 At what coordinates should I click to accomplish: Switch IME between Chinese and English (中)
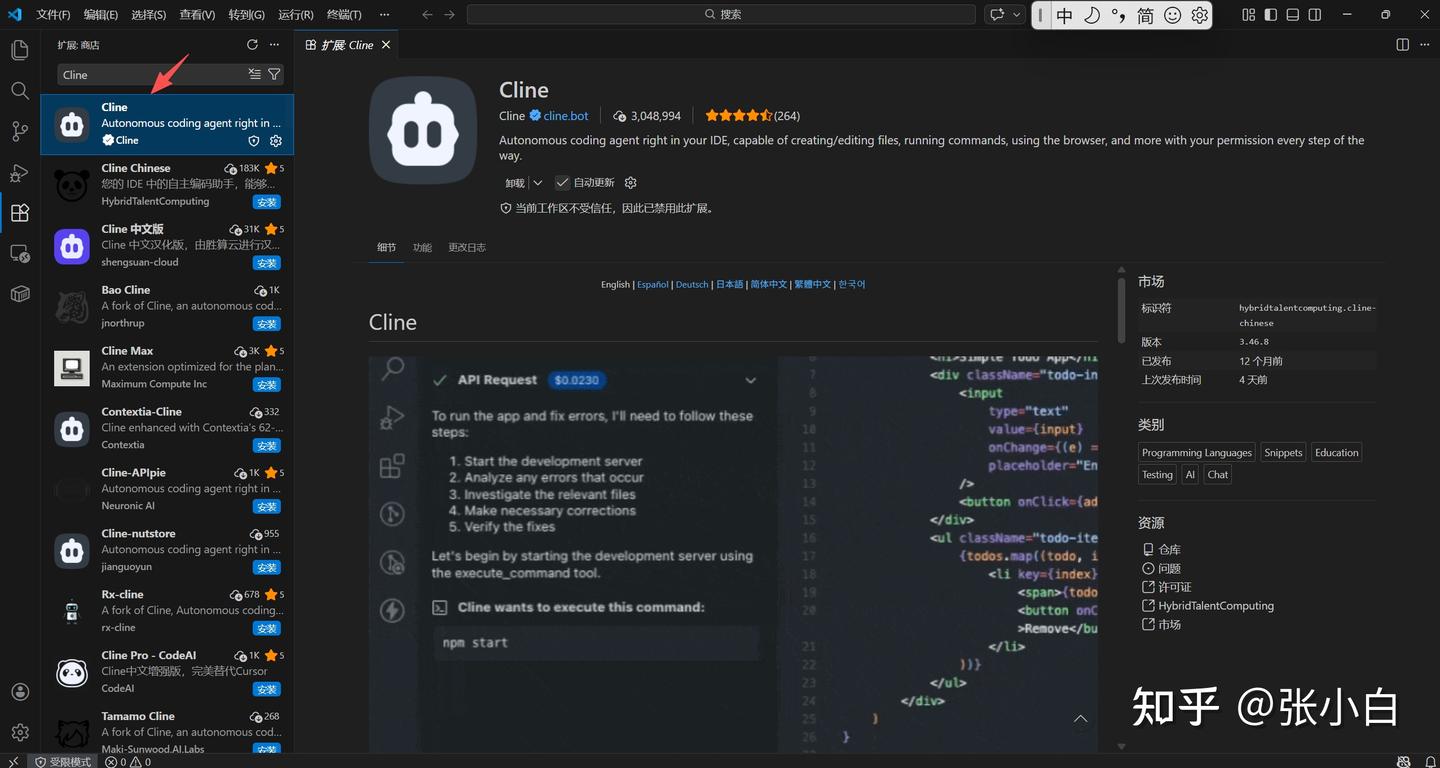pyautogui.click(x=1065, y=15)
